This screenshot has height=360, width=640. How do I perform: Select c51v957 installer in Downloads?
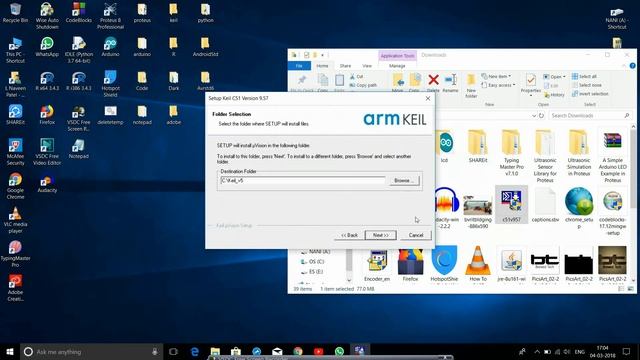511,204
